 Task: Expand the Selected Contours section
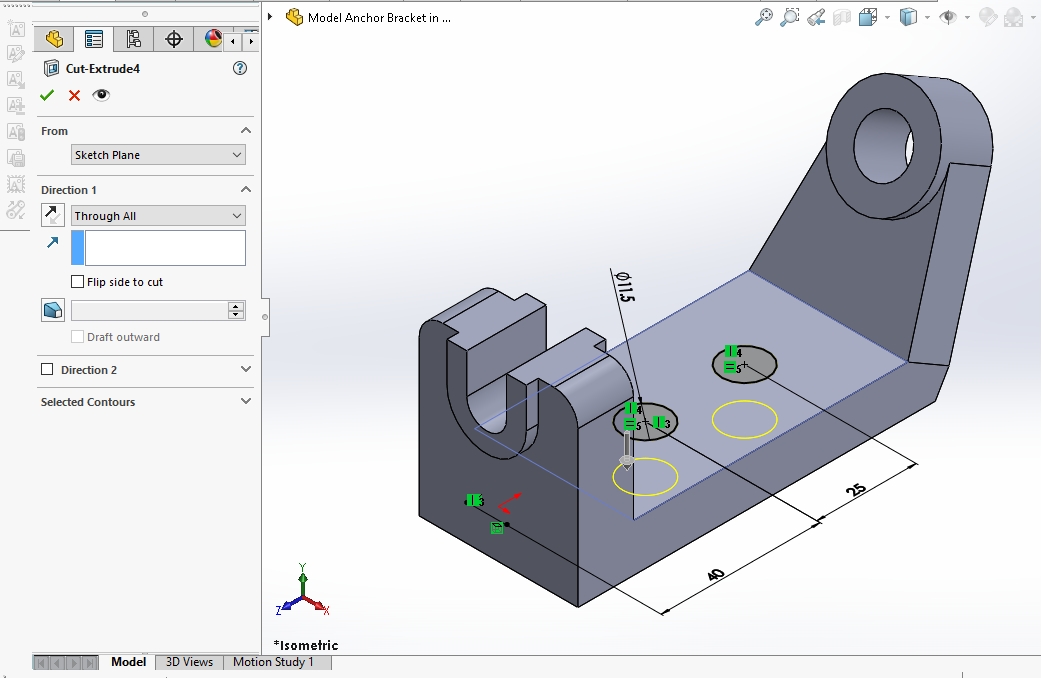[246, 402]
